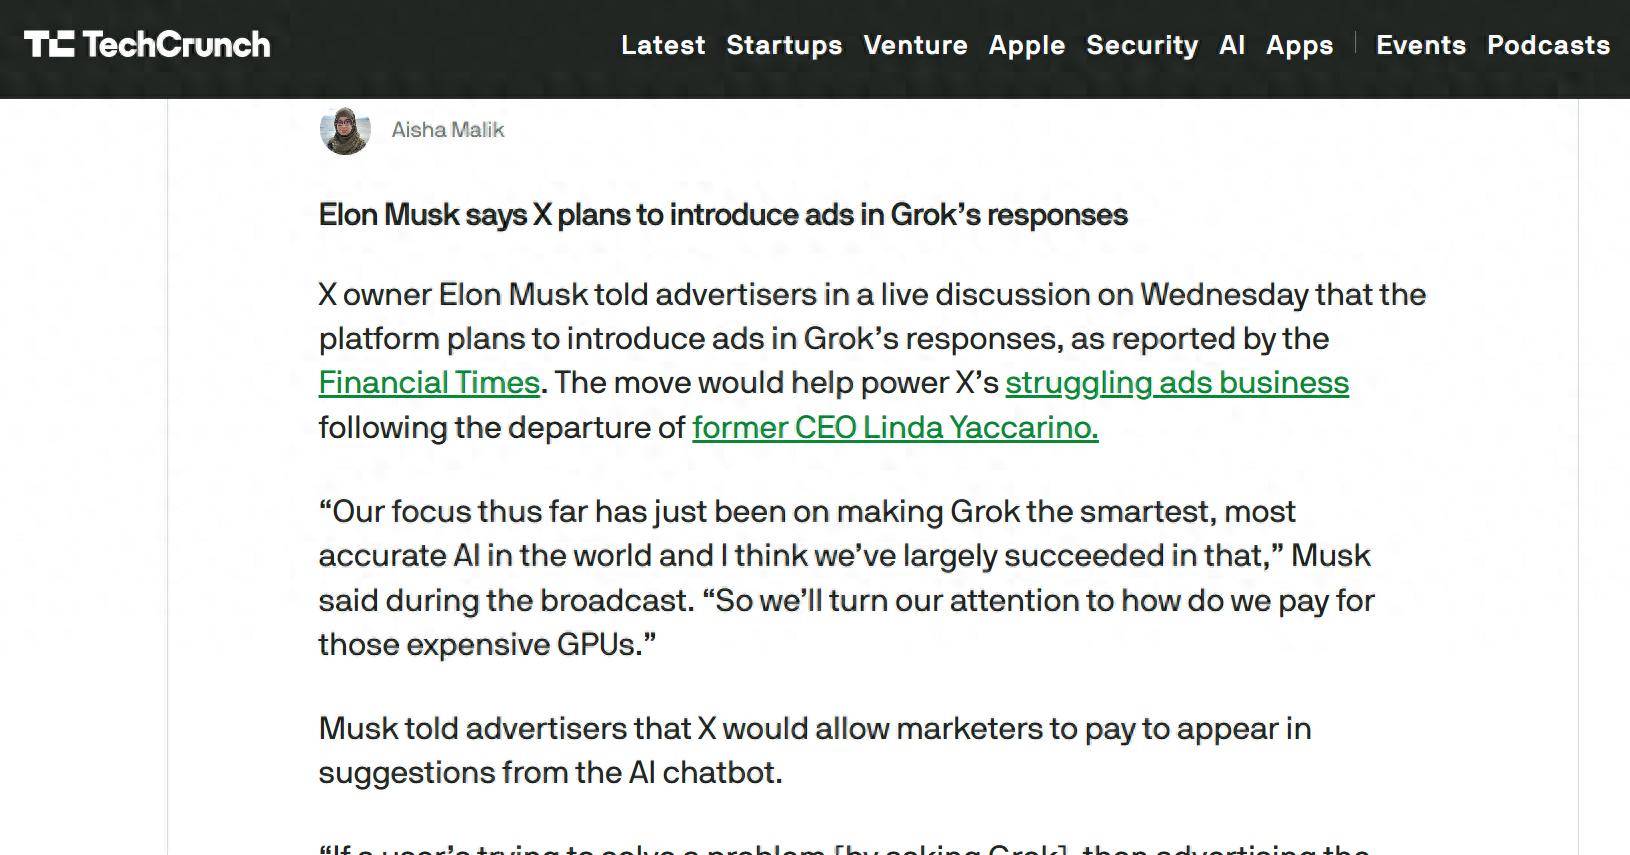Viewport: 1630px width, 855px height.
Task: Open the Podcasts page
Action: tap(1548, 45)
